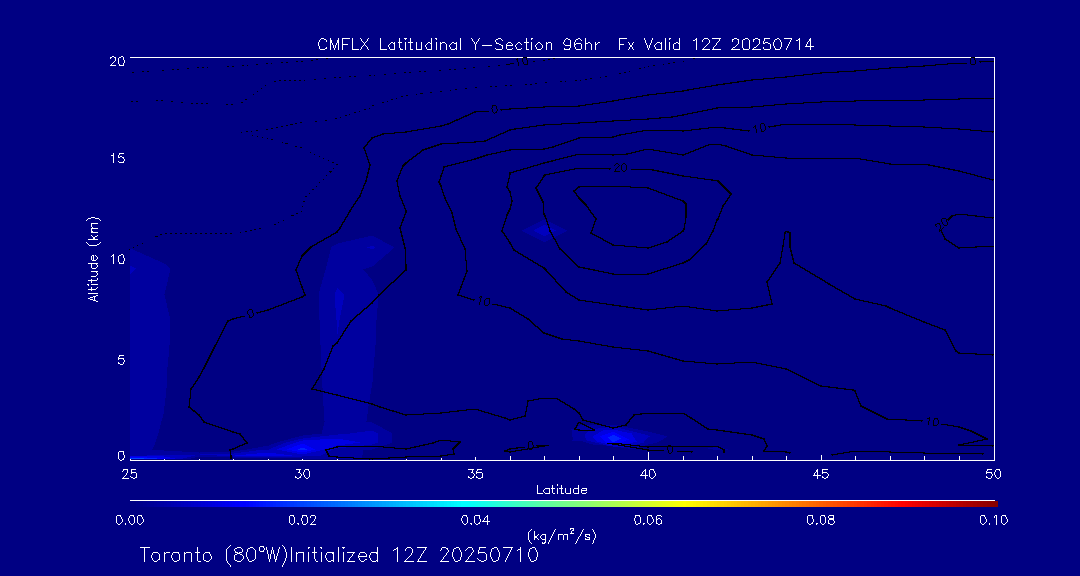Click the color bar value 0.02
The width and height of the screenshot is (1080, 576).
point(302,520)
